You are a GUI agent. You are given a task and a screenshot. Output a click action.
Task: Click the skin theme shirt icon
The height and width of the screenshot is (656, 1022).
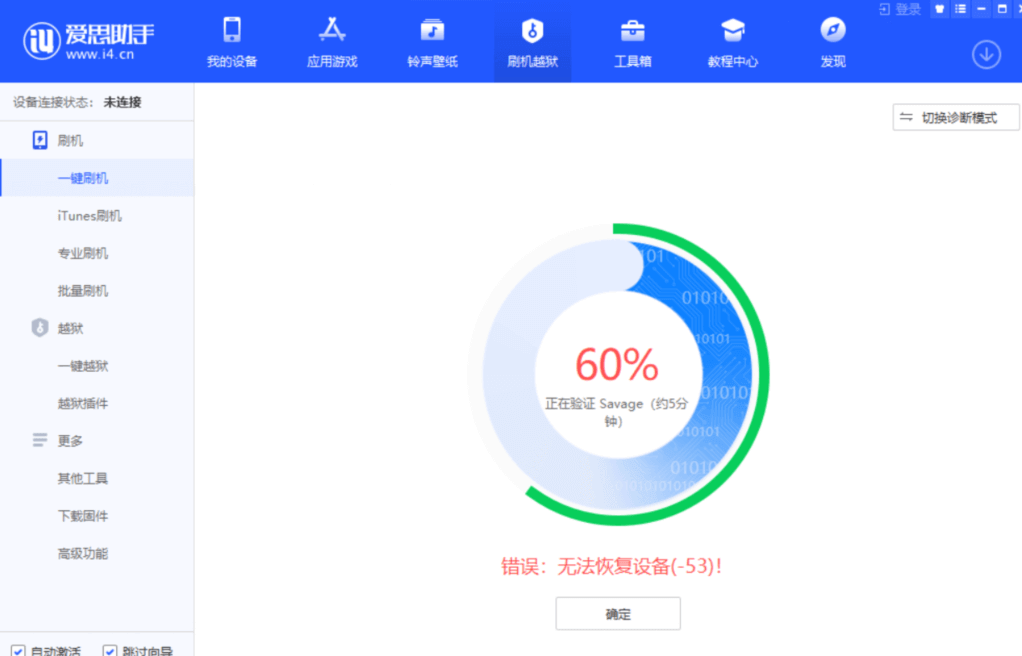coord(939,9)
